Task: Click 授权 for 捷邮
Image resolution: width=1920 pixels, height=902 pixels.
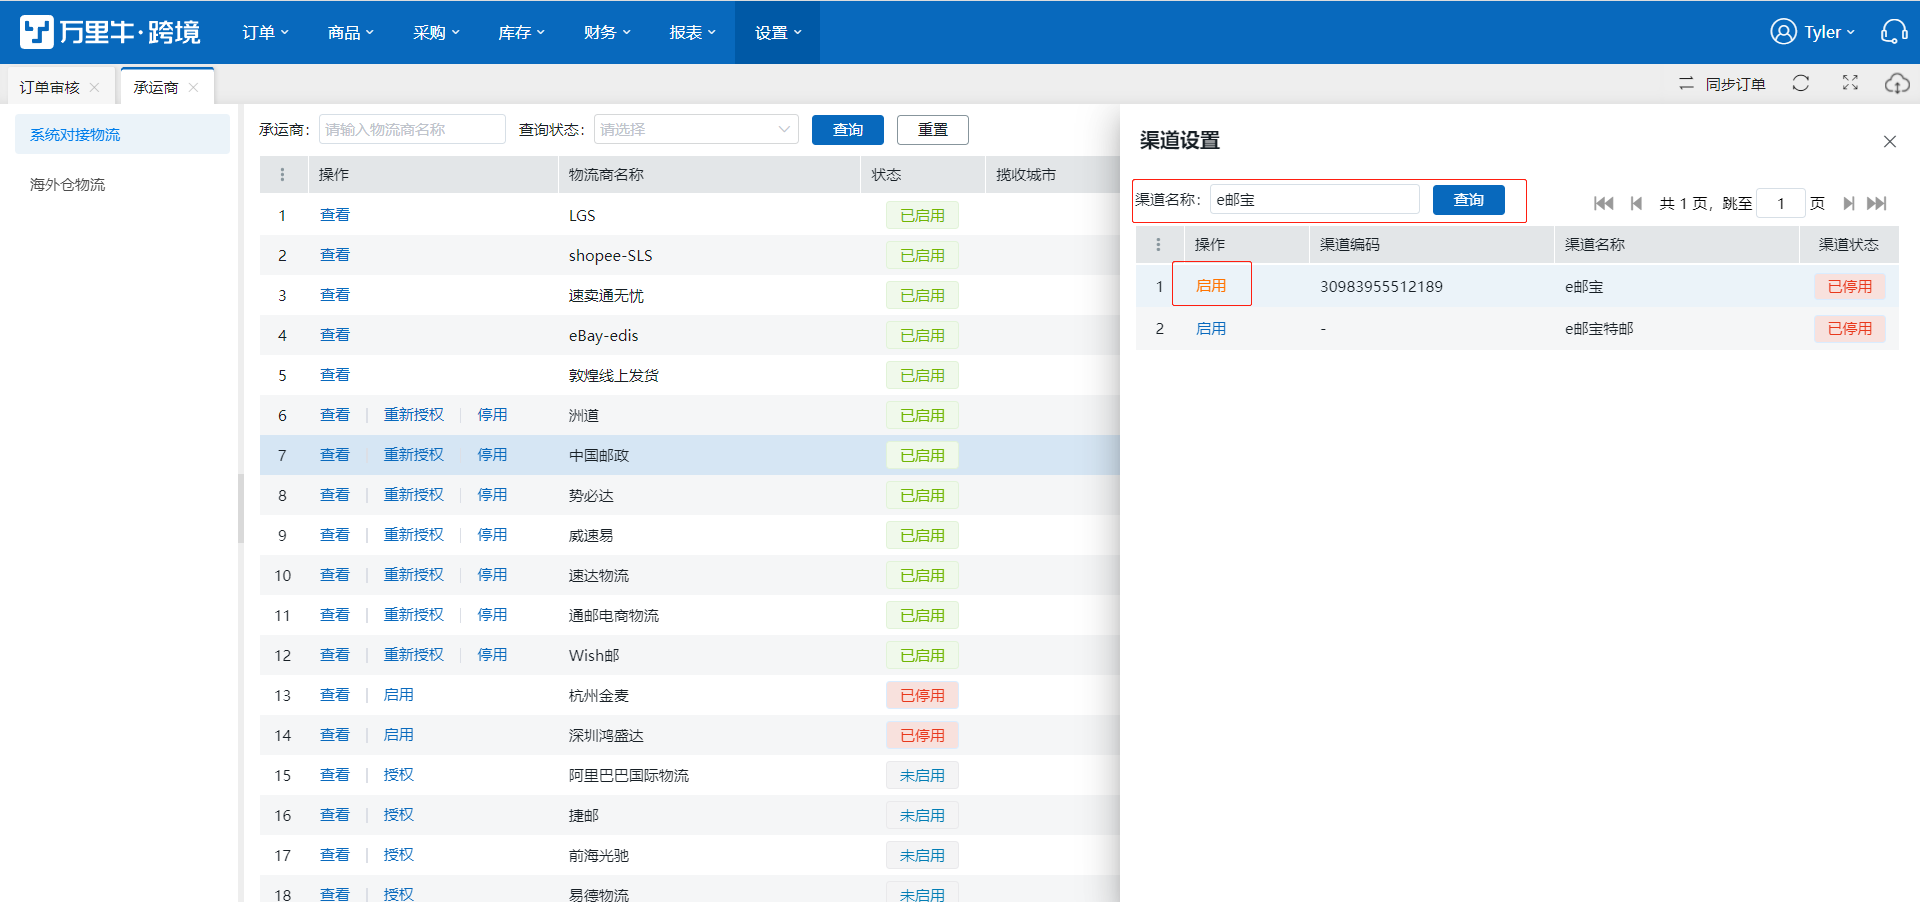Action: tap(398, 815)
